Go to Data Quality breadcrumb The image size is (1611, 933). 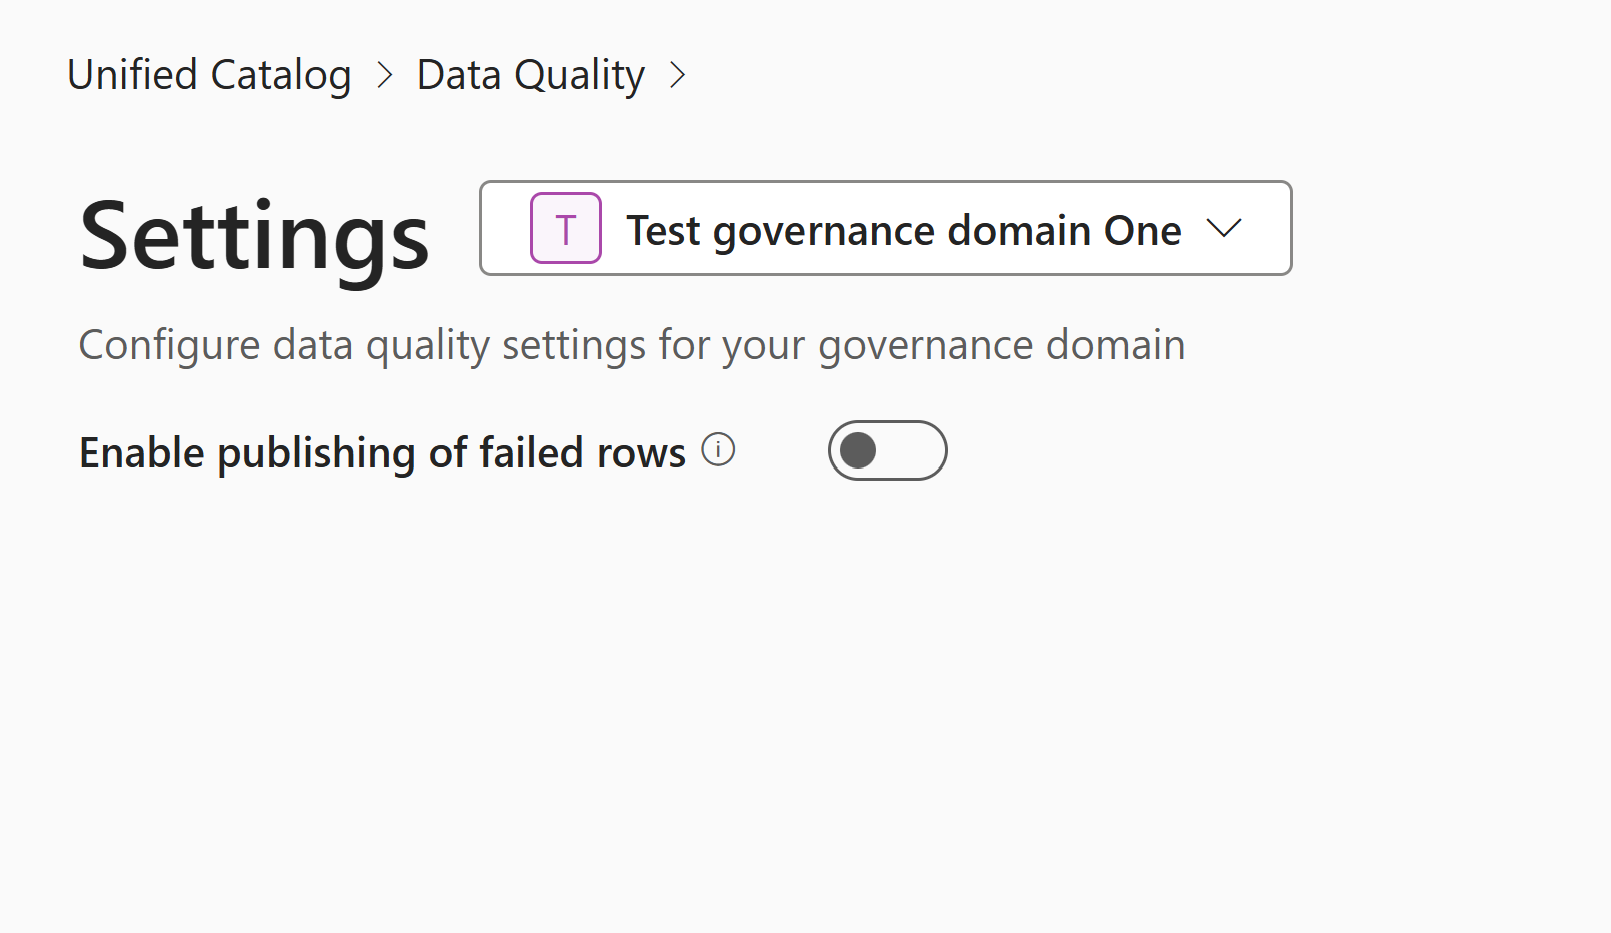coord(530,75)
